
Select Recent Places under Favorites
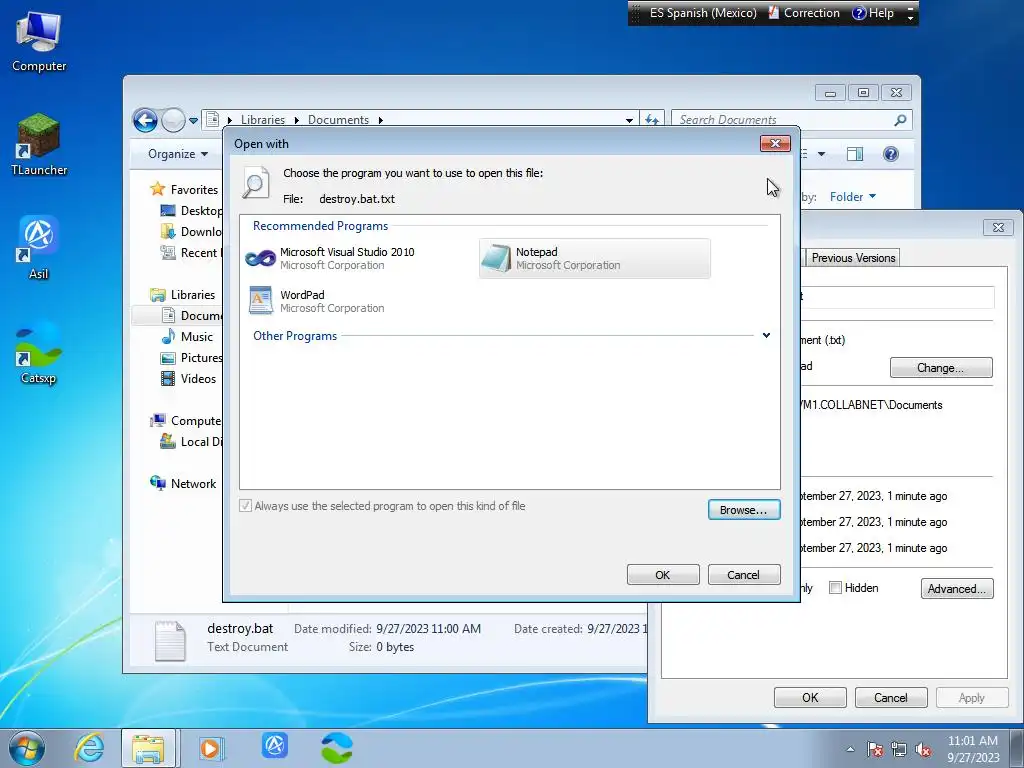pyautogui.click(x=191, y=252)
